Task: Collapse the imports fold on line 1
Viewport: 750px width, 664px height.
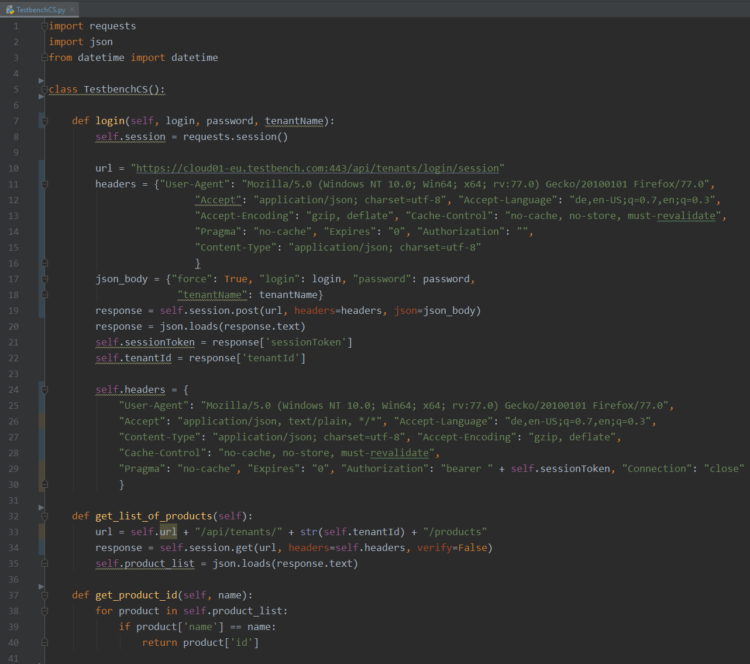Action: [44, 26]
